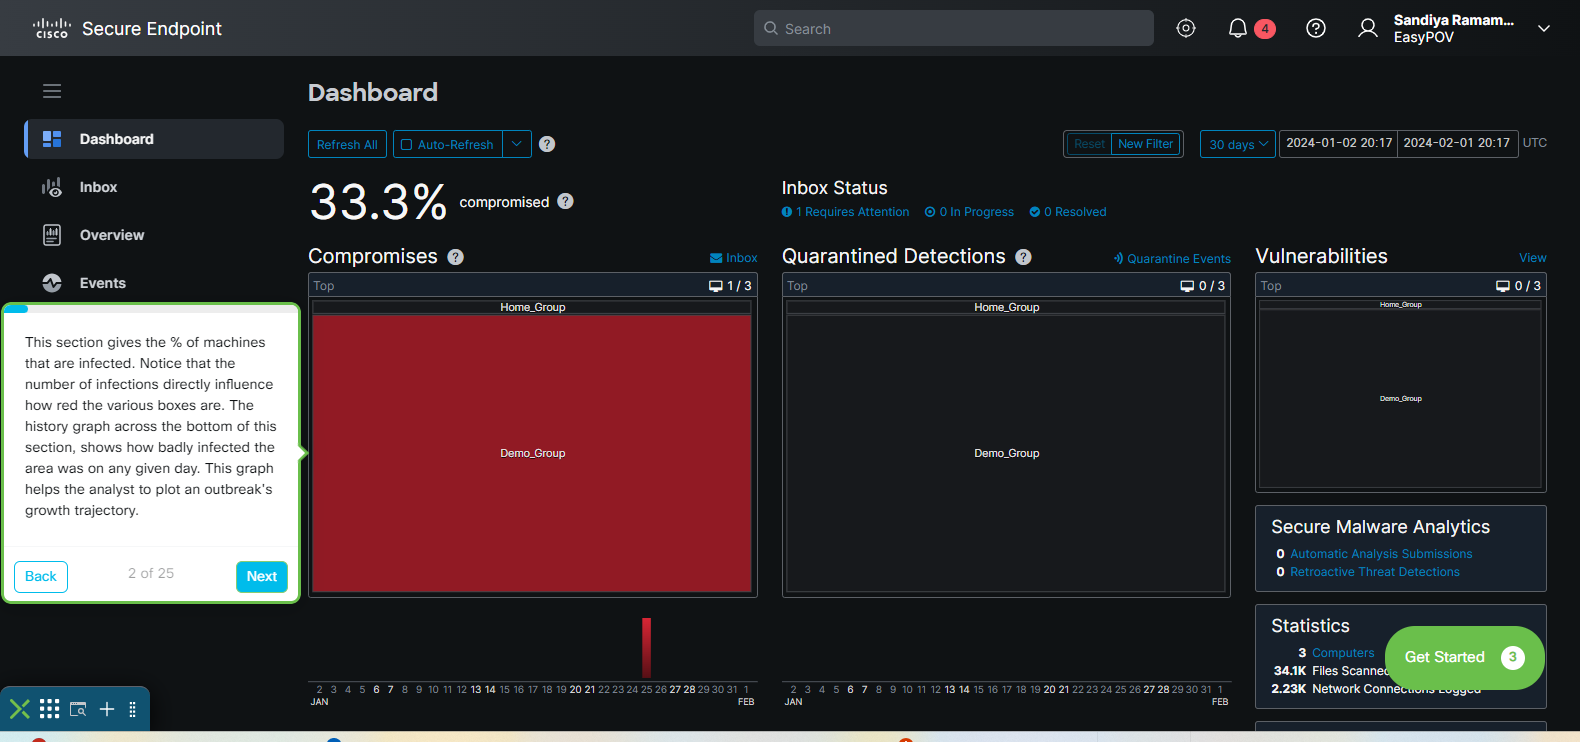
Task: Open the help question mark in header
Action: (x=1316, y=28)
